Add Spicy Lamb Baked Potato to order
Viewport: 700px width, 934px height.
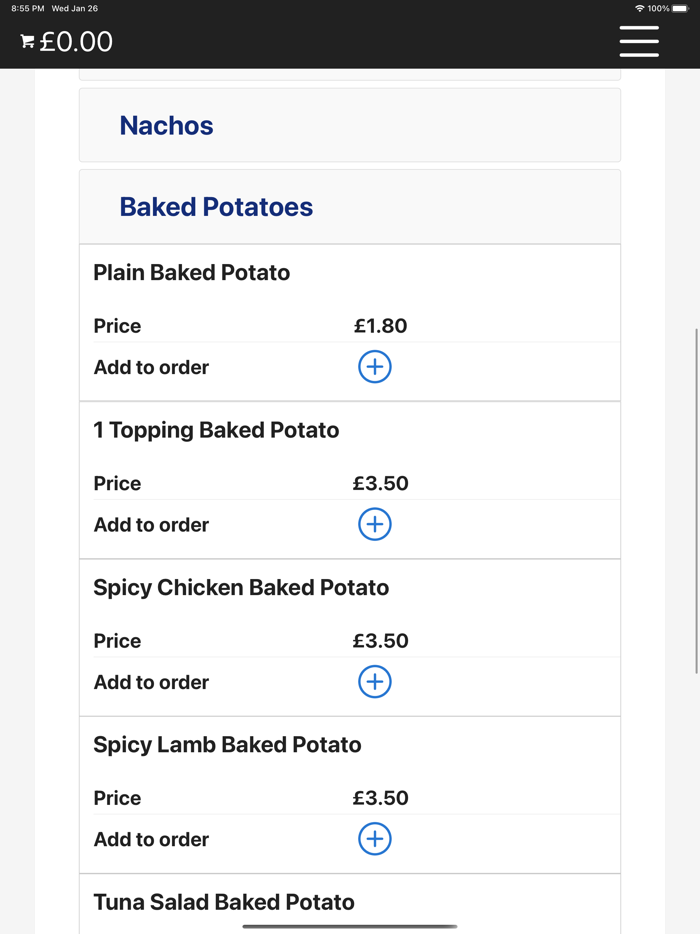pyautogui.click(x=374, y=839)
